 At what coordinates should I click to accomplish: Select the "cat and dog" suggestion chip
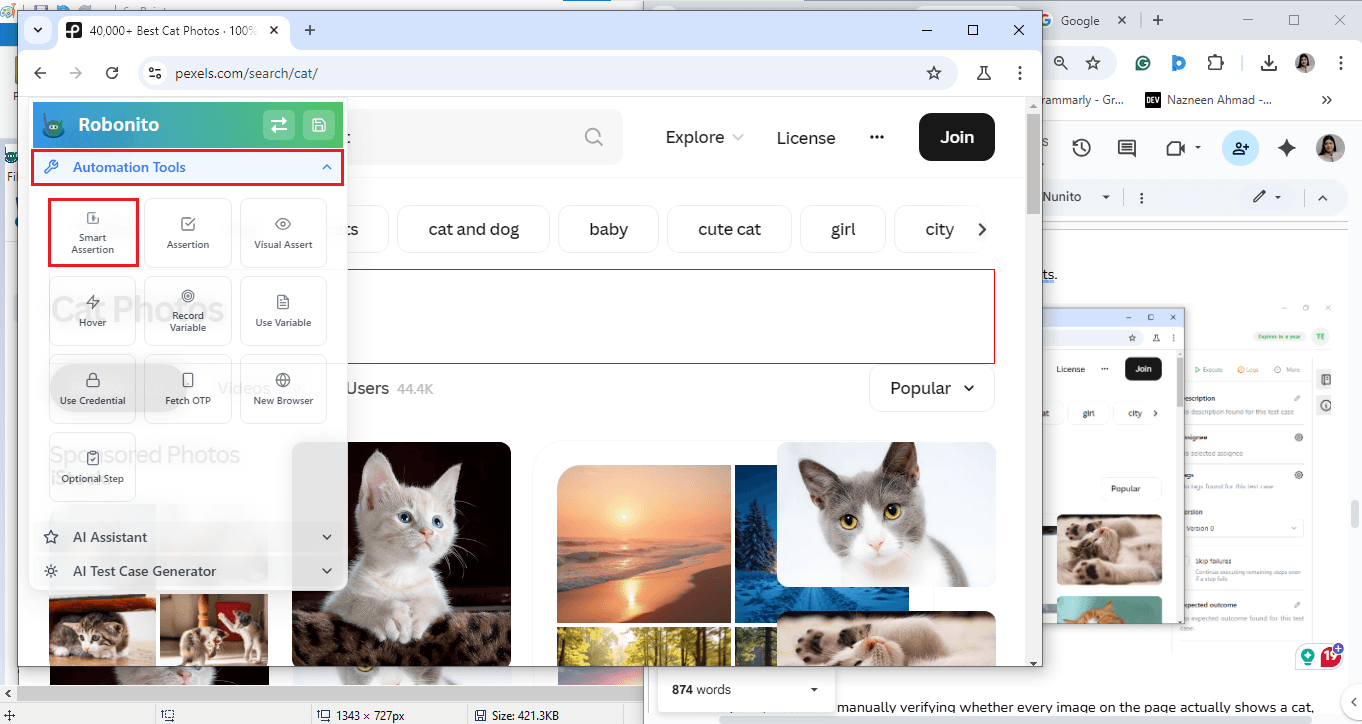pos(474,229)
